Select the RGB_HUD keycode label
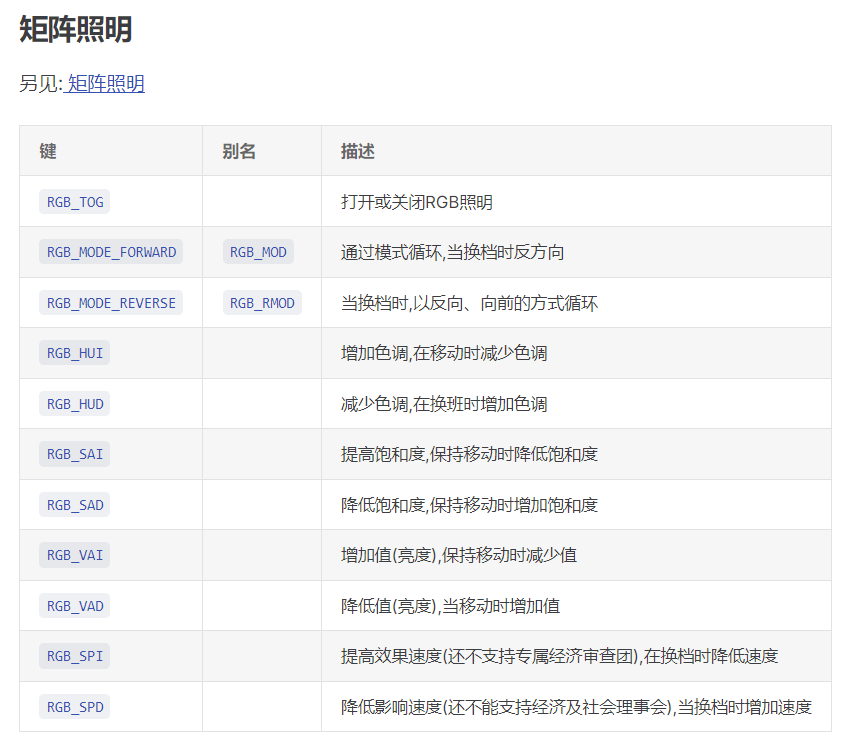The height and width of the screenshot is (749, 849). tap(75, 404)
